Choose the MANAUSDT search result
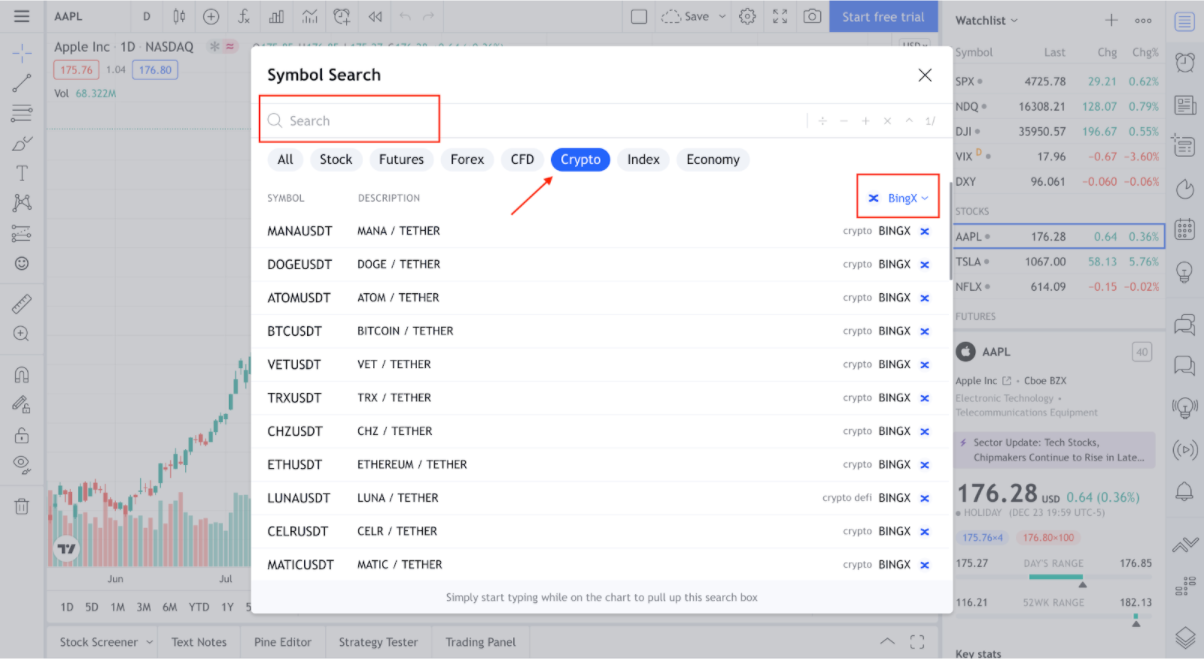This screenshot has height=660, width=1204. pos(600,231)
